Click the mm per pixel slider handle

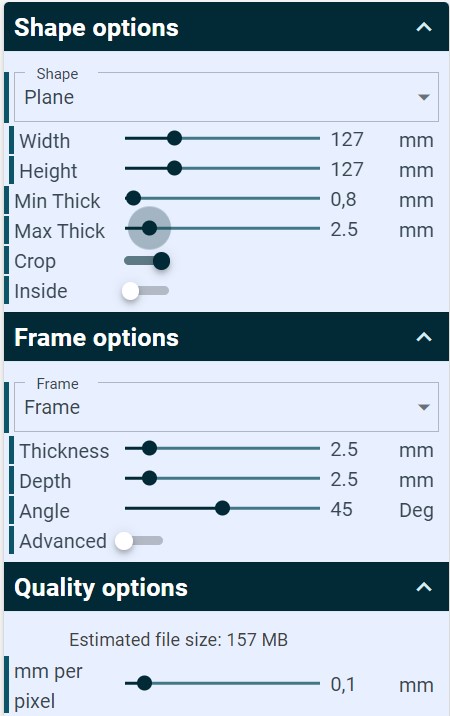144,684
